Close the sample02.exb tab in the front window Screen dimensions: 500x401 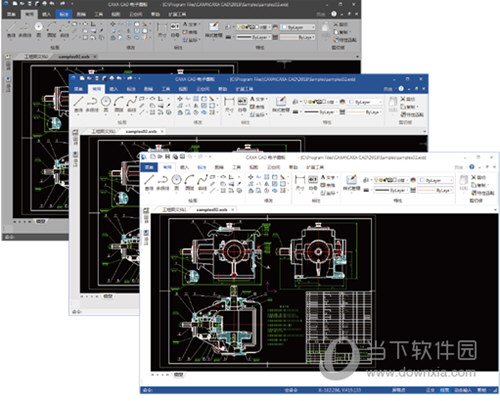[x=233, y=210]
